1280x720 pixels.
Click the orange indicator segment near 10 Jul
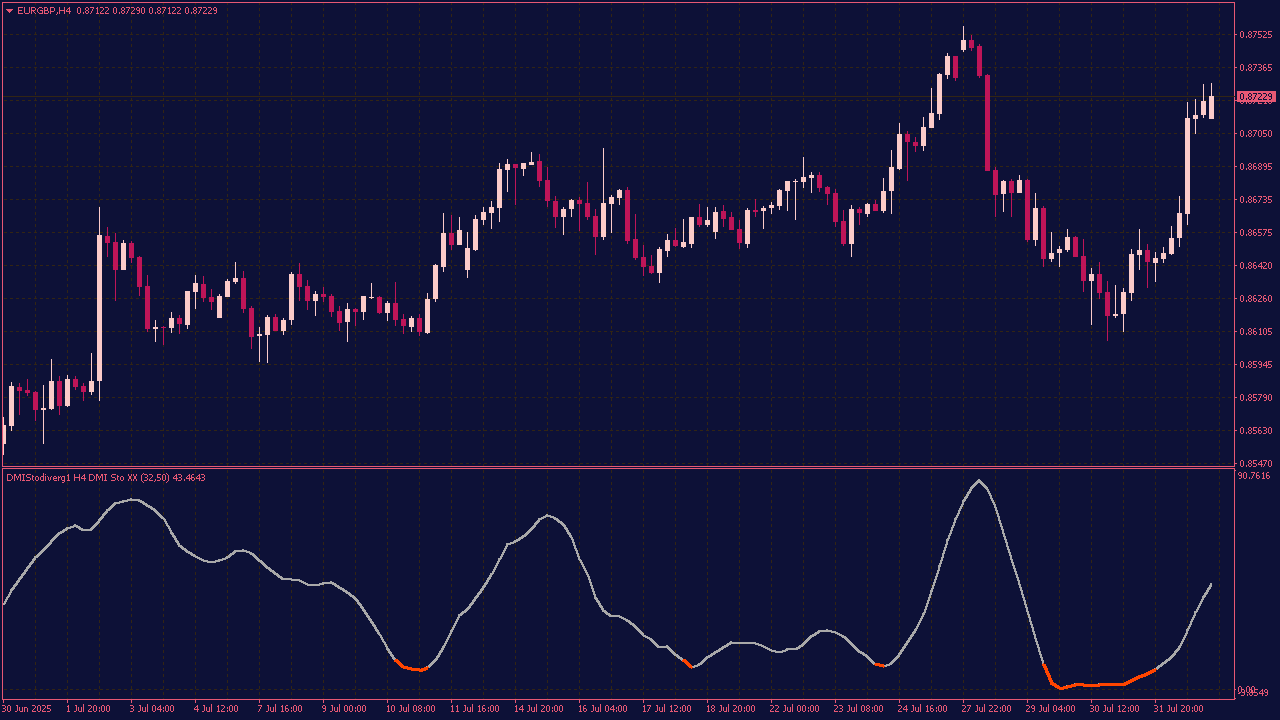[412, 668]
